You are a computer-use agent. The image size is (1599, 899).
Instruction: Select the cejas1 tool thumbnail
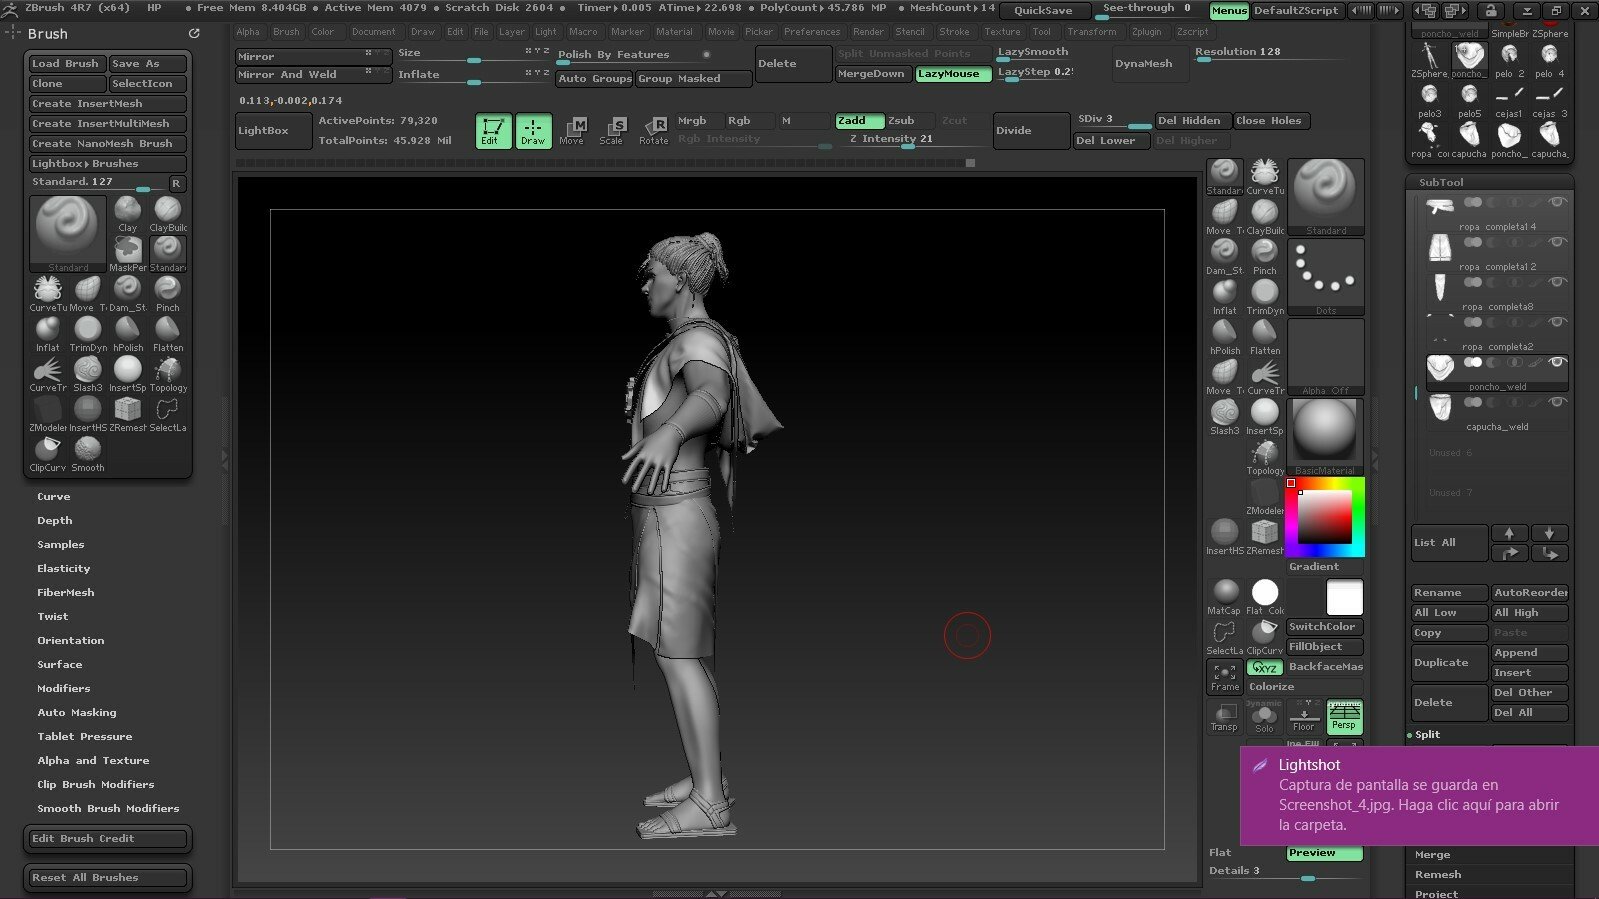pos(1509,99)
